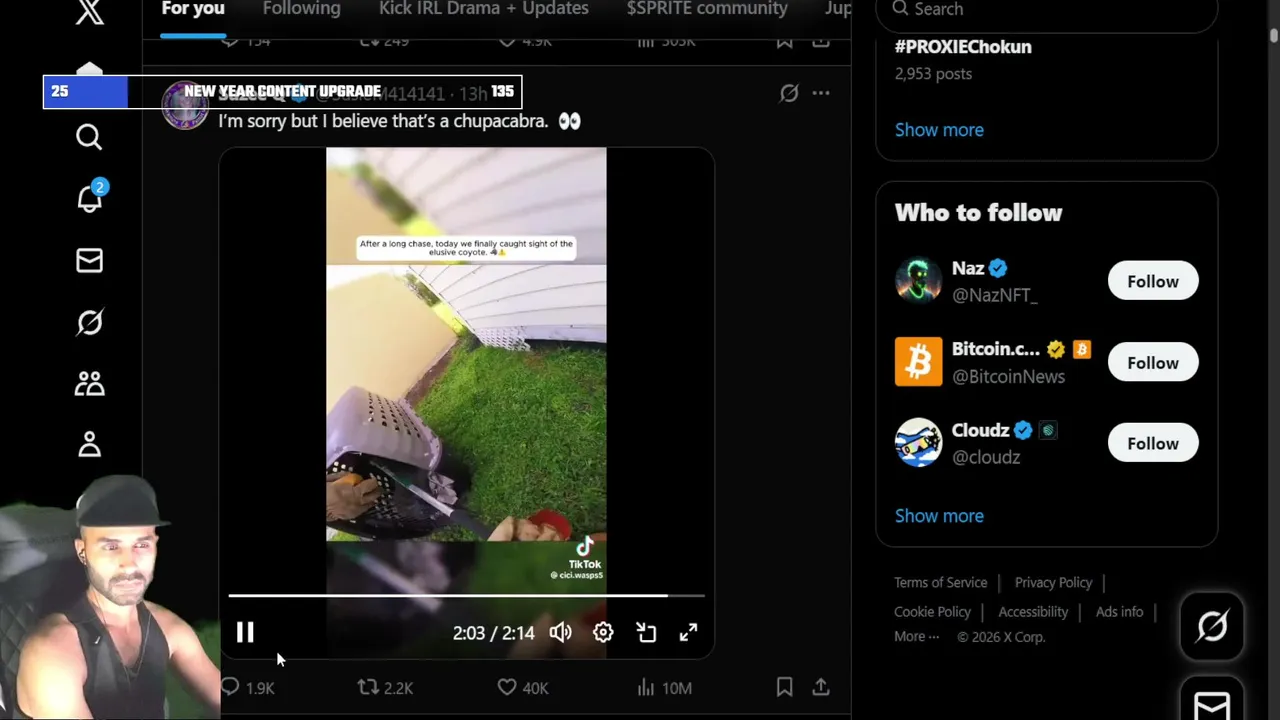The height and width of the screenshot is (720, 1280).
Task: Open Ads info footer link
Action: pyautogui.click(x=1119, y=612)
